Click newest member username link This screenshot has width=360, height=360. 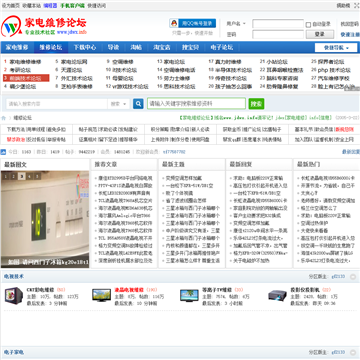[x=174, y=152]
